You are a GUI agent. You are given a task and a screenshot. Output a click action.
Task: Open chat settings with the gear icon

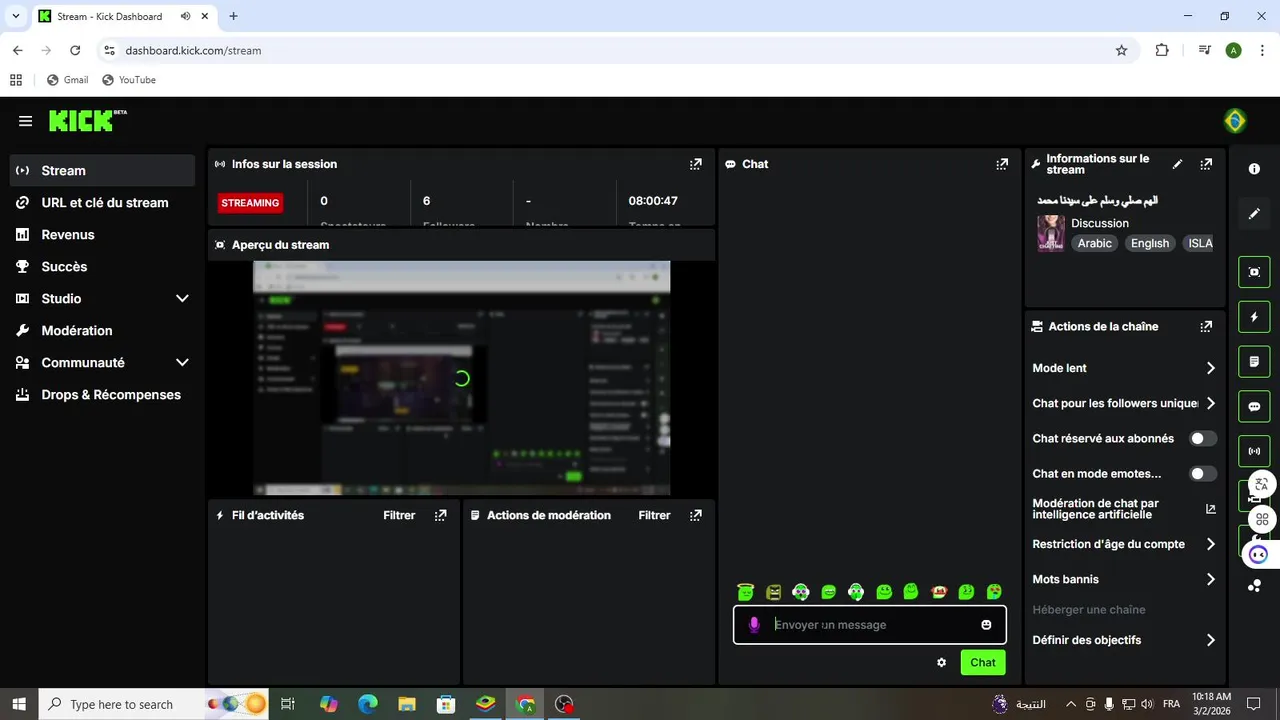(941, 662)
